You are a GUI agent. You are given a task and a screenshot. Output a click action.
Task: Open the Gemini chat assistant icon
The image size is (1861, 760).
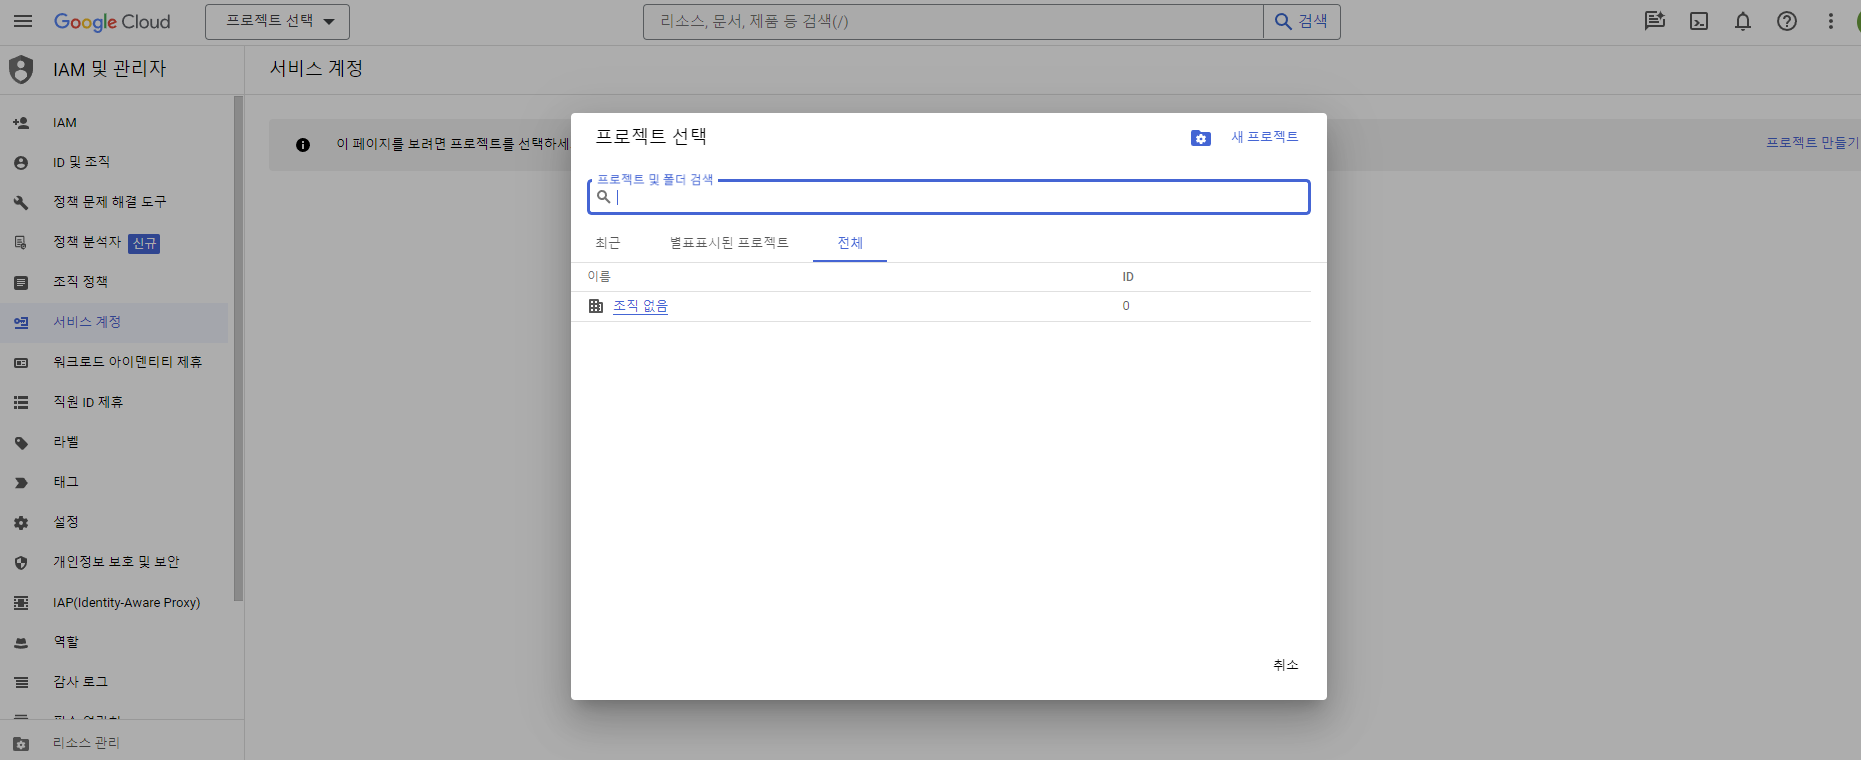pos(1655,21)
